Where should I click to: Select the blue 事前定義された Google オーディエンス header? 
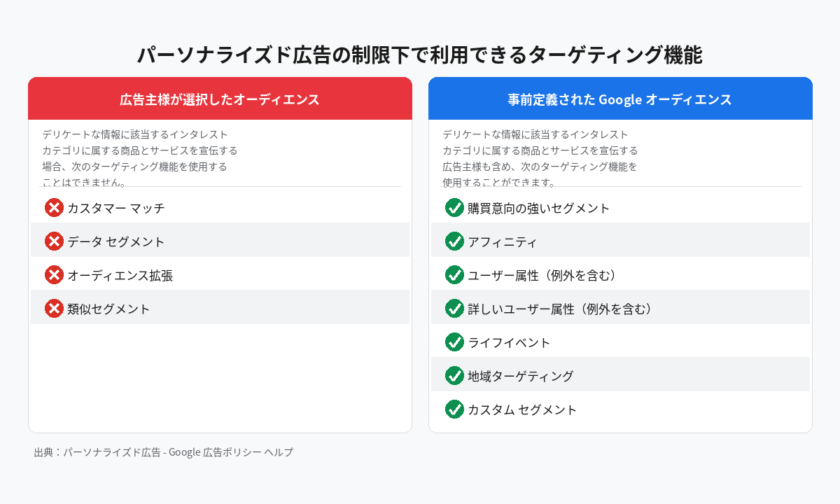[620, 99]
